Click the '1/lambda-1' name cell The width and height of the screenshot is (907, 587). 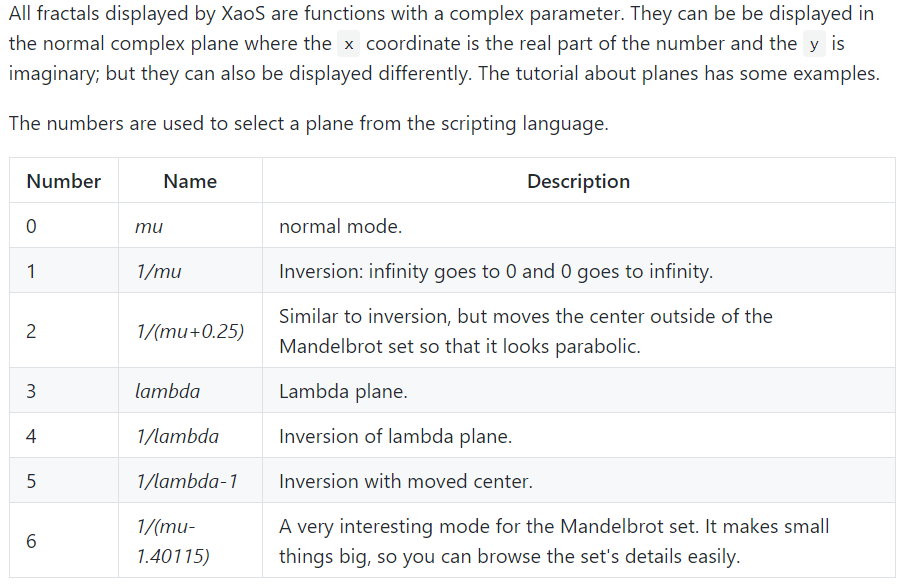click(190, 481)
